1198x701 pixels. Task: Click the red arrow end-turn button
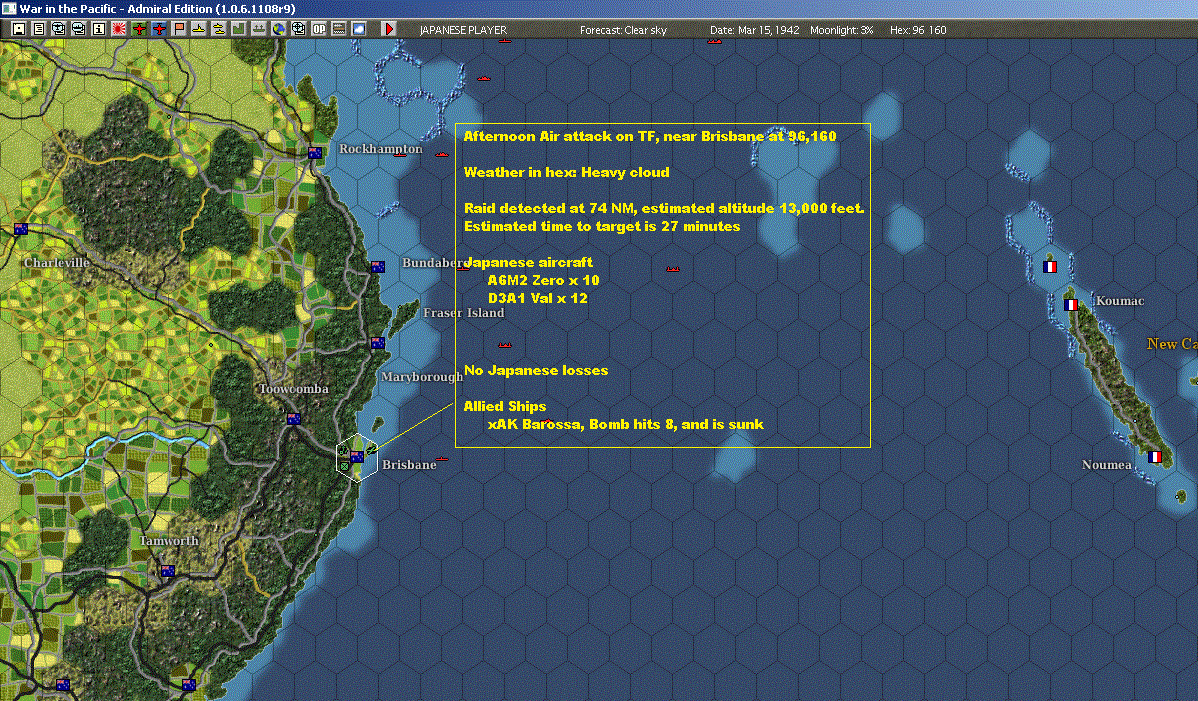click(388, 29)
